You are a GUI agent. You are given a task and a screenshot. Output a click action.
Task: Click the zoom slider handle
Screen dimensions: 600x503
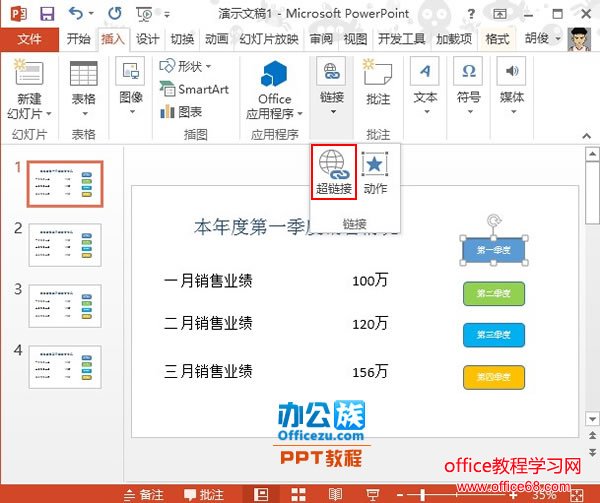click(422, 495)
